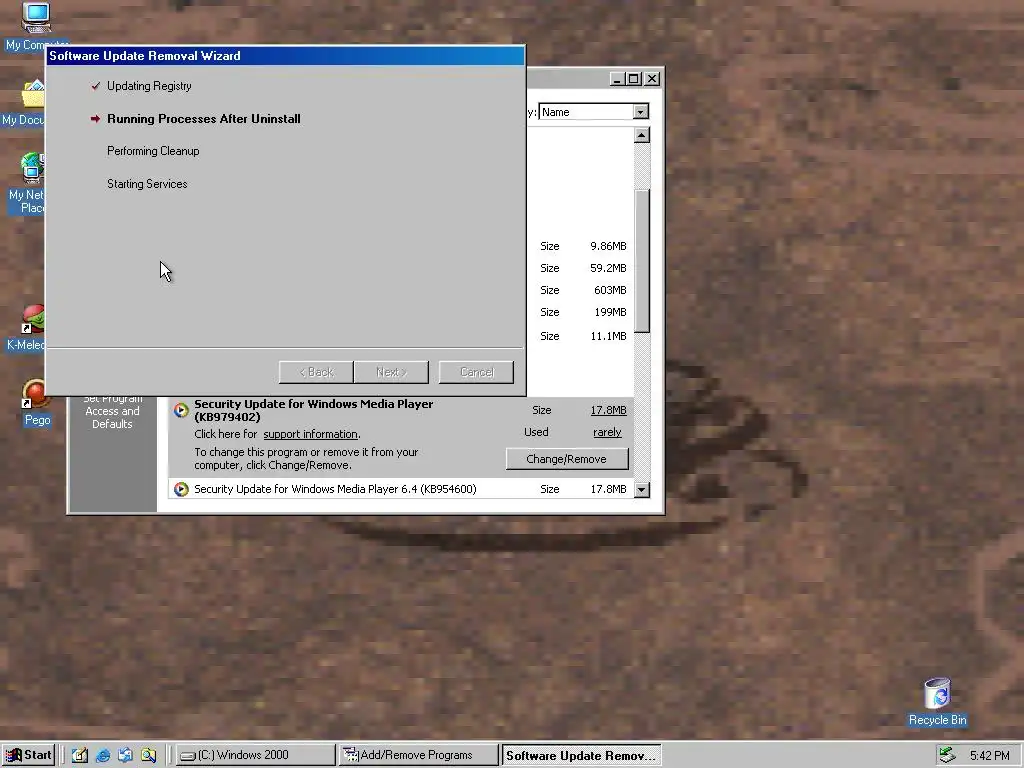The image size is (1024, 768).
Task: Click the Back button in wizard
Action: click(316, 372)
